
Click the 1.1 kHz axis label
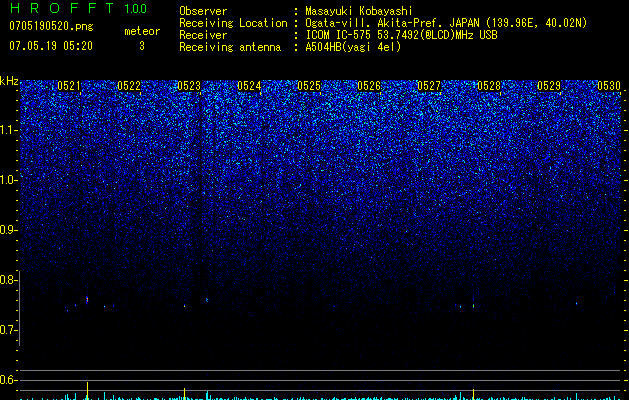click(8, 130)
